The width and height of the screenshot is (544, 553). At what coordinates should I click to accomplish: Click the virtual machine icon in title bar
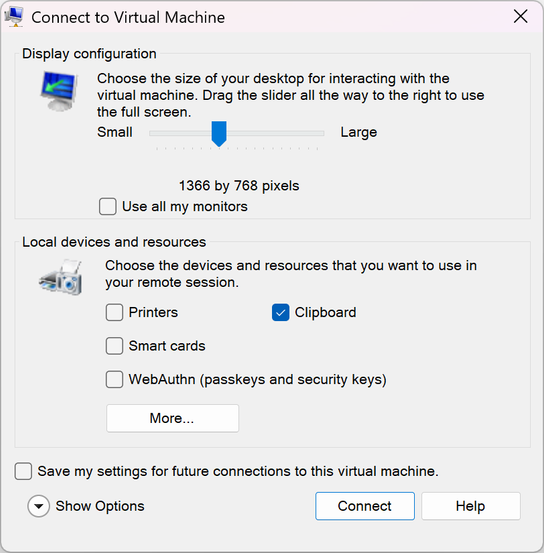(x=14, y=17)
